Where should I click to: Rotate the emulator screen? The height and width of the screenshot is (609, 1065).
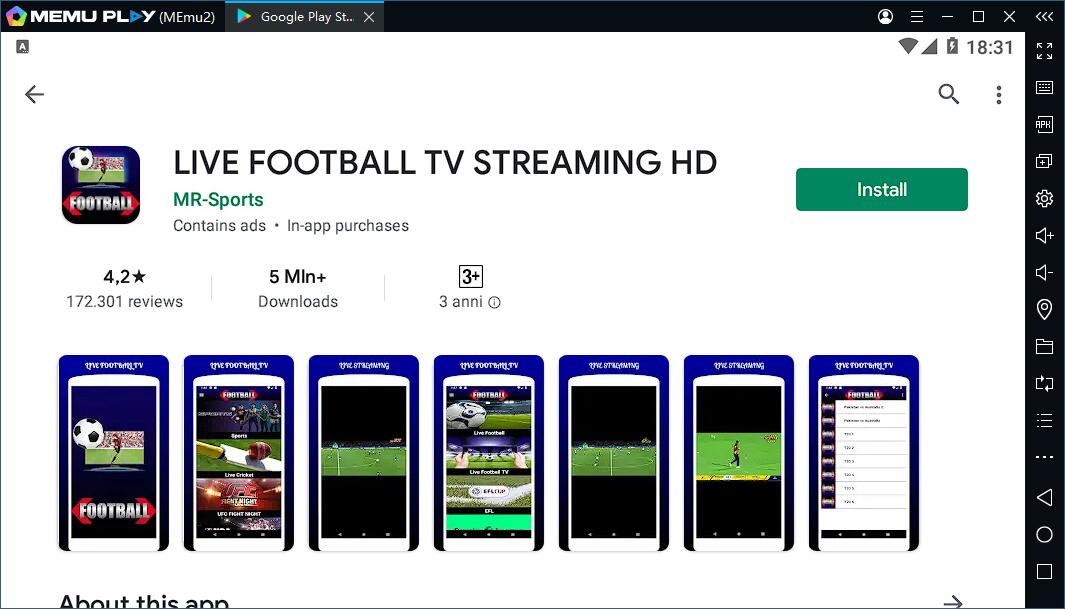1044,383
